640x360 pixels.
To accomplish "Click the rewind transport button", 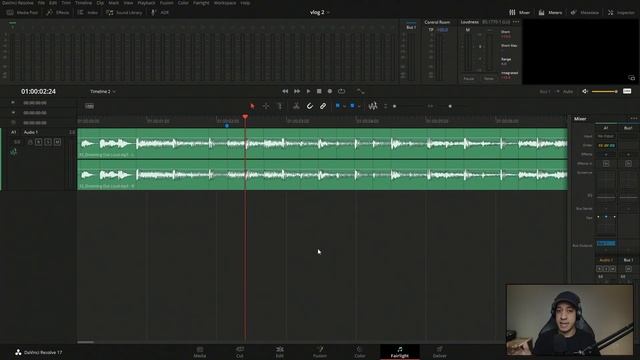I will click(285, 91).
